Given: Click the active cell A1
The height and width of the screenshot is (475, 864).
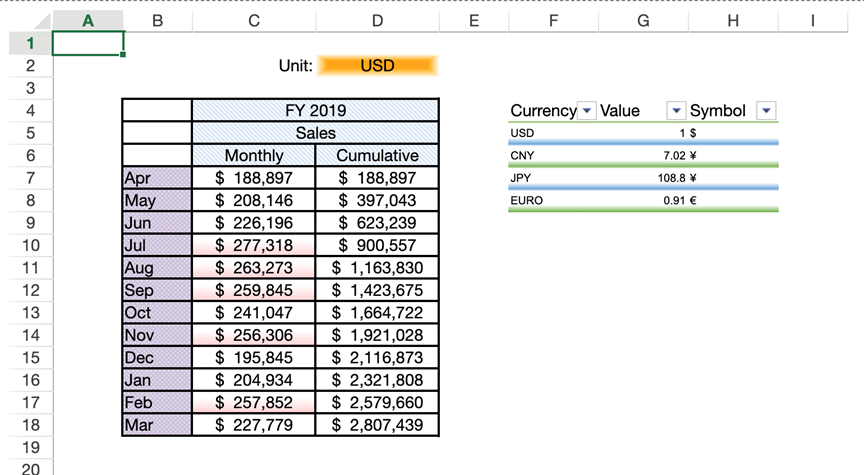Looking at the screenshot, I should pos(88,44).
